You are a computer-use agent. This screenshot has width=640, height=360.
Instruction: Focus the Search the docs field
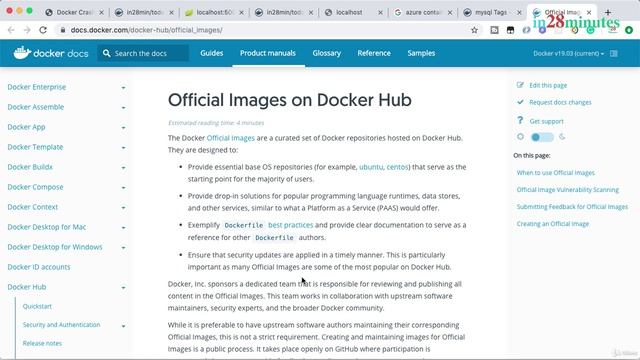click(x=143, y=53)
